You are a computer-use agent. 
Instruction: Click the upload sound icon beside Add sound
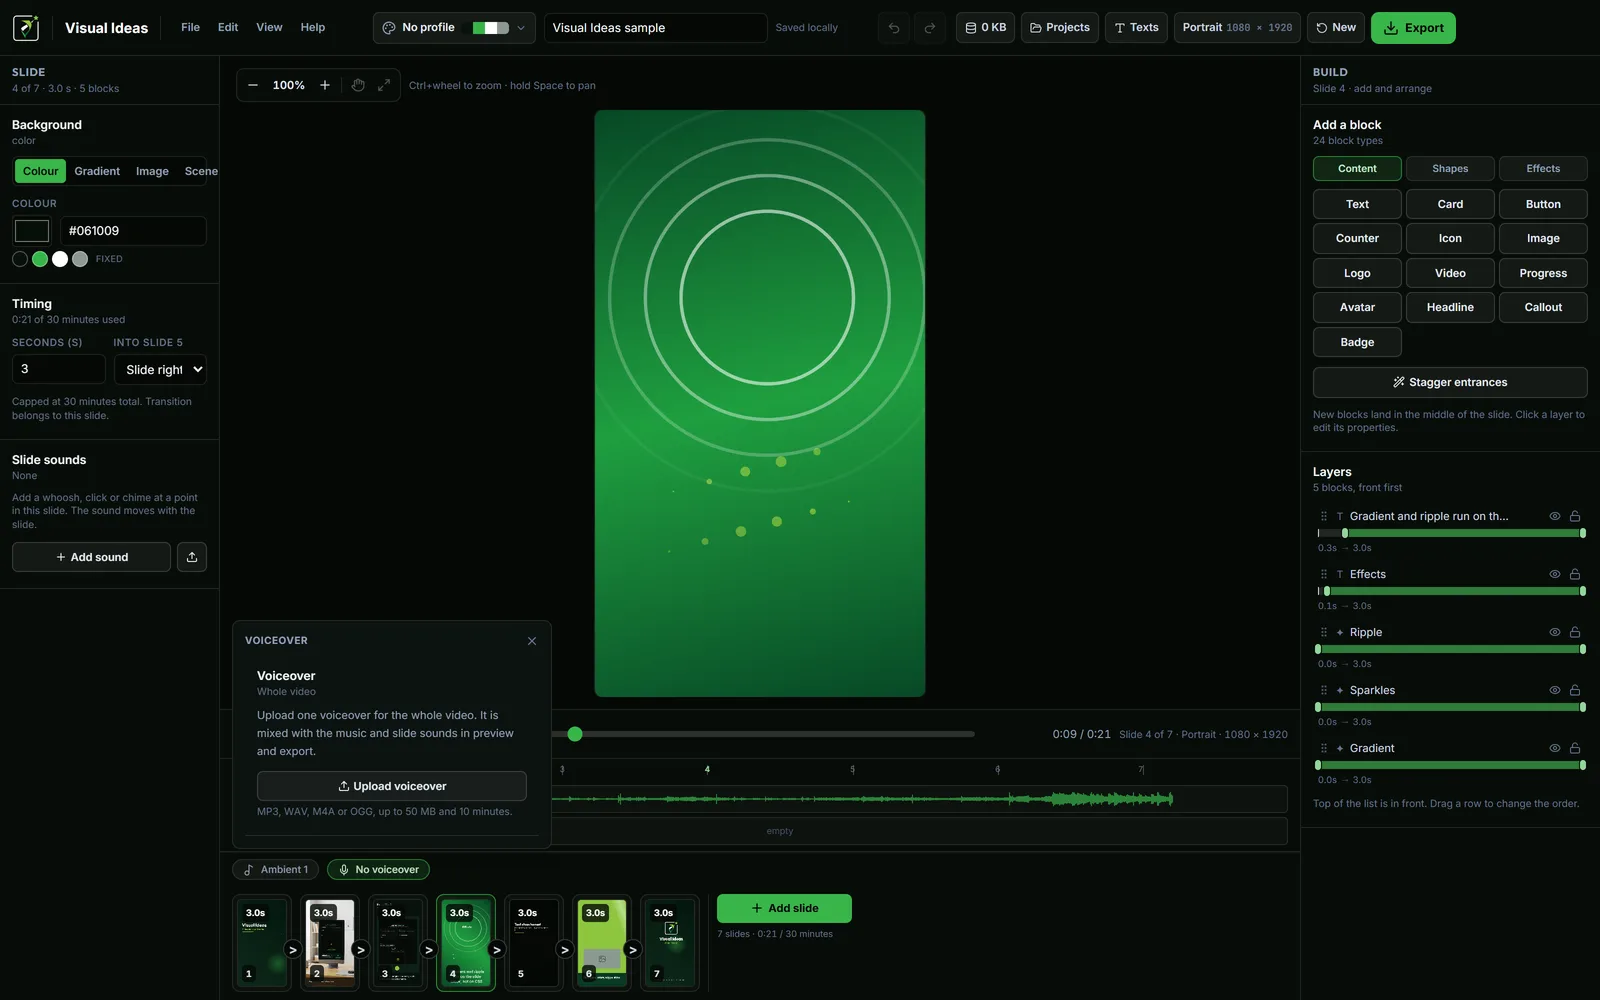tap(192, 557)
